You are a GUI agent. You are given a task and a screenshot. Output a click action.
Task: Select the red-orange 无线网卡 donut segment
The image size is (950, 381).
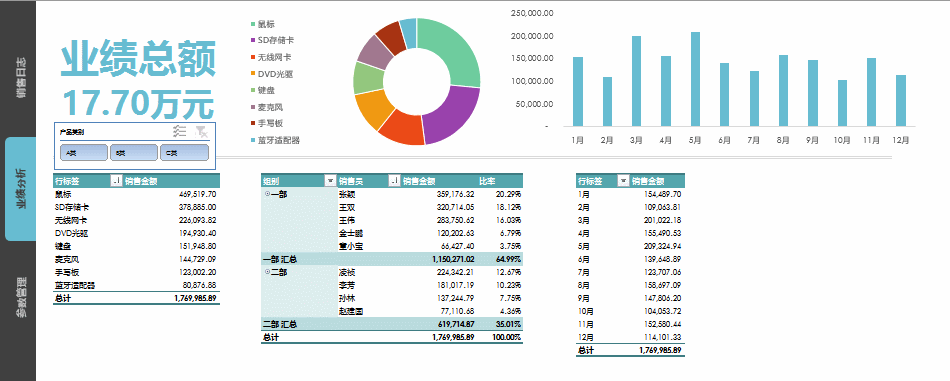401,128
